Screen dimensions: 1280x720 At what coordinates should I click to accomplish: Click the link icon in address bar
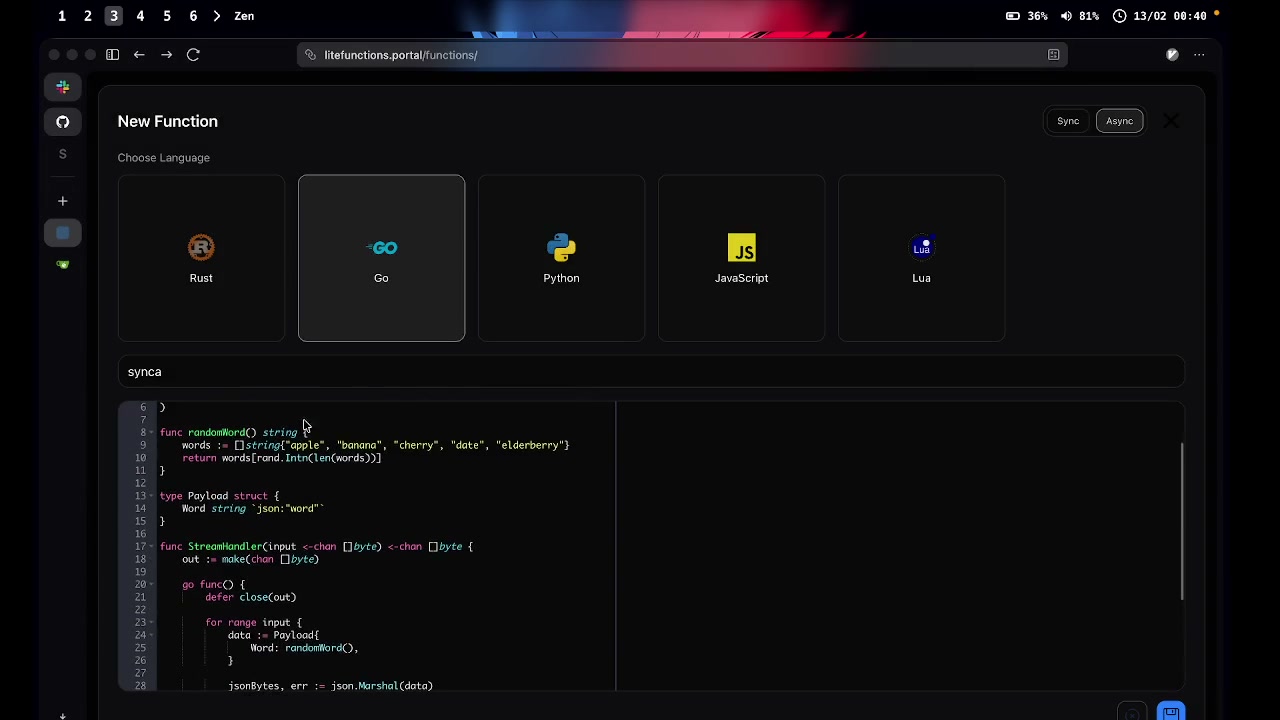(x=311, y=55)
